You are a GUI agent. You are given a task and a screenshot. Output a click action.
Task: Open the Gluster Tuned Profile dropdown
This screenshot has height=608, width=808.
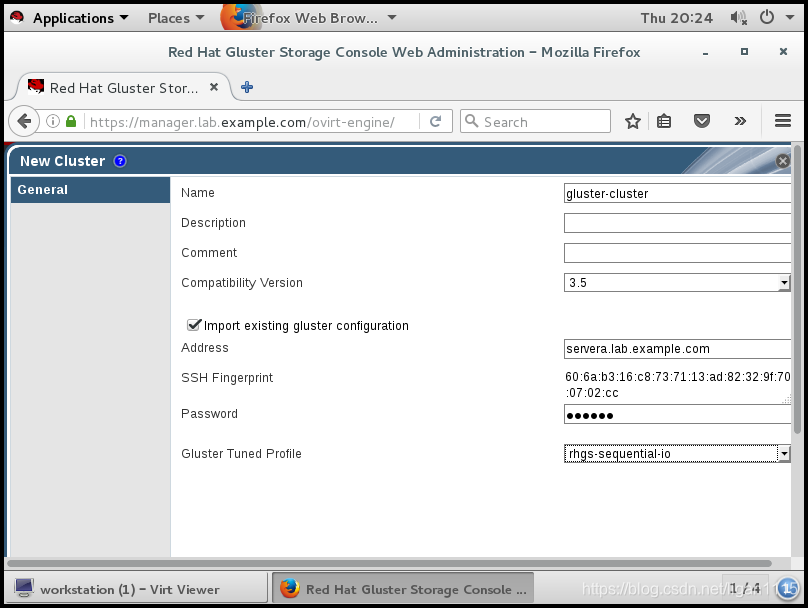coord(677,453)
